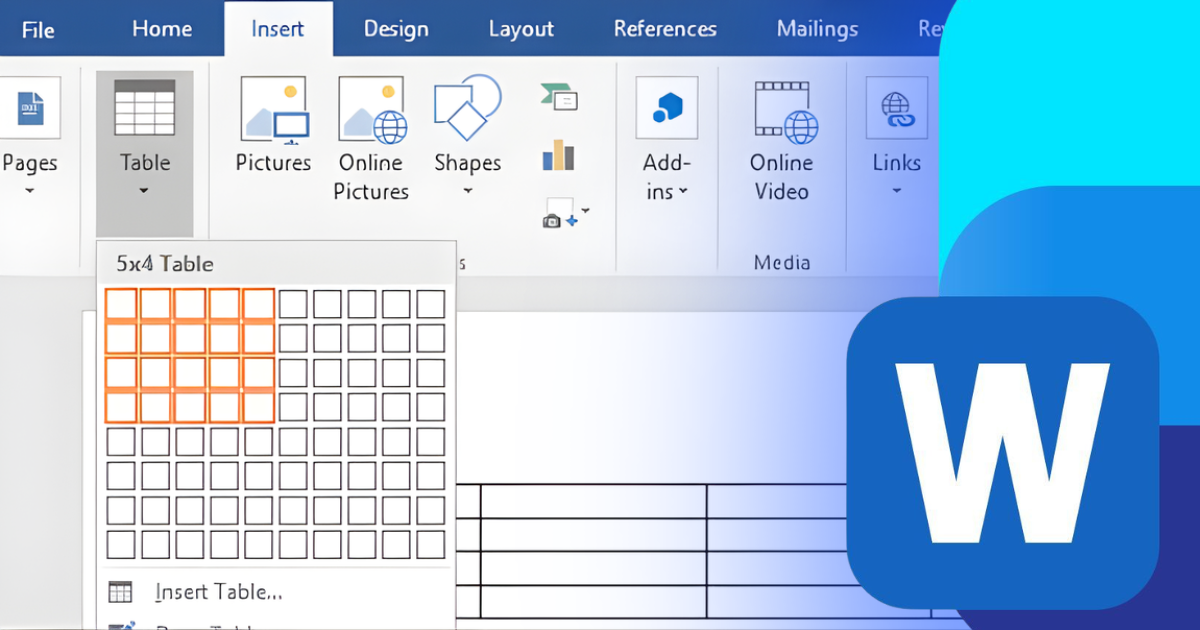
Task: Click the top-right cell of table grid
Action: [x=431, y=304]
